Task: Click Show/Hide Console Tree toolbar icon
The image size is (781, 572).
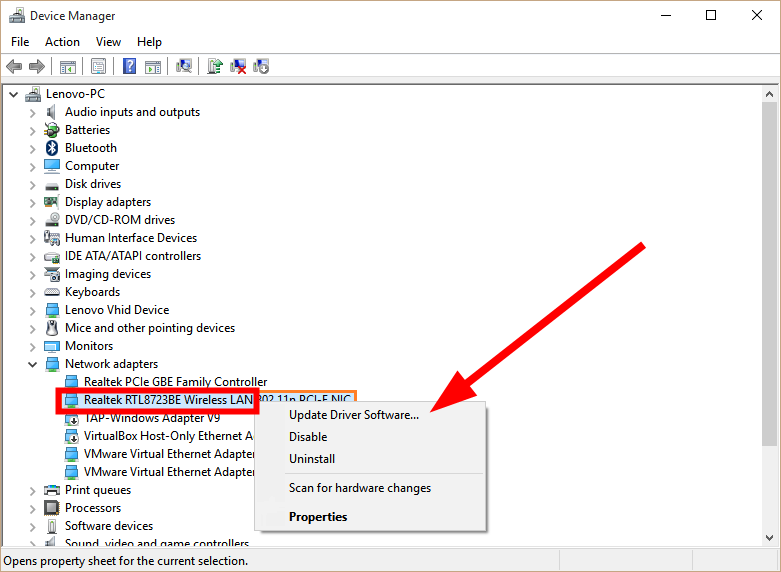Action: coord(68,66)
